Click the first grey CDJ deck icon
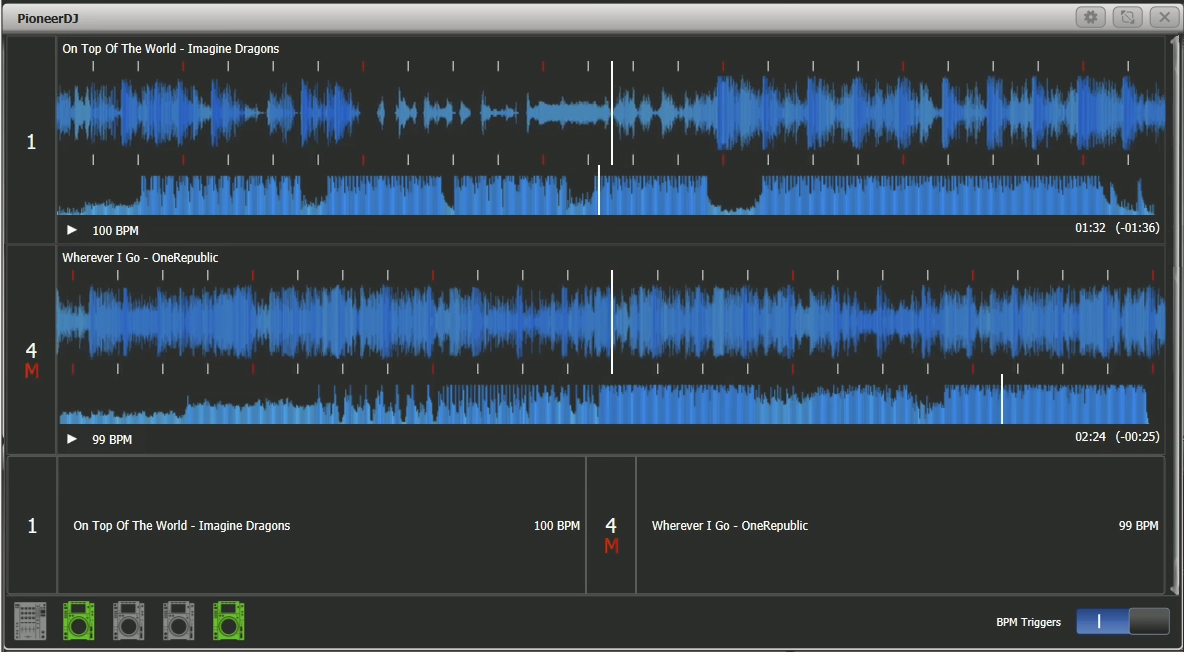1184x652 pixels. tap(130, 621)
